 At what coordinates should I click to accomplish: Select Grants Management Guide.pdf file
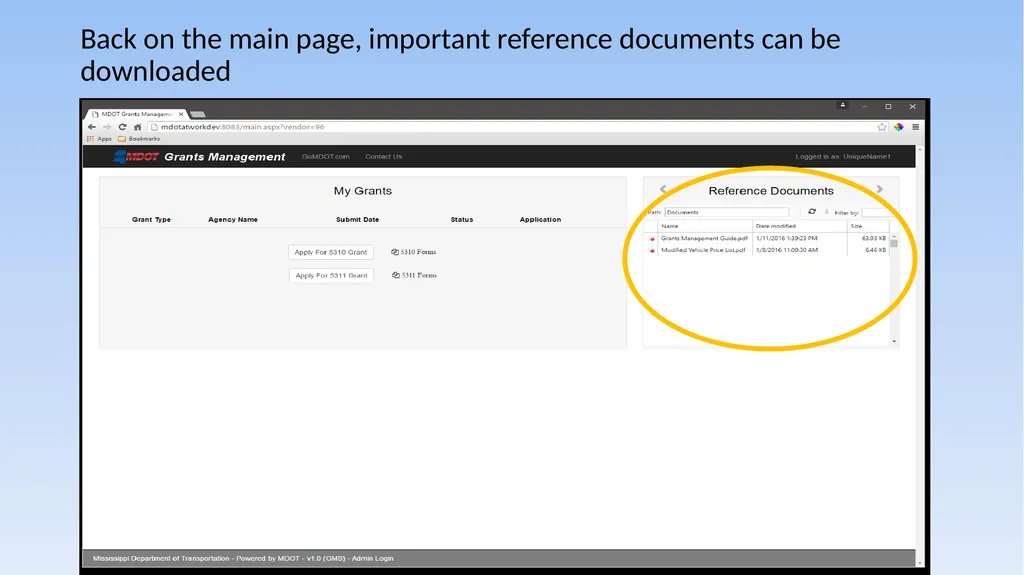tap(704, 238)
